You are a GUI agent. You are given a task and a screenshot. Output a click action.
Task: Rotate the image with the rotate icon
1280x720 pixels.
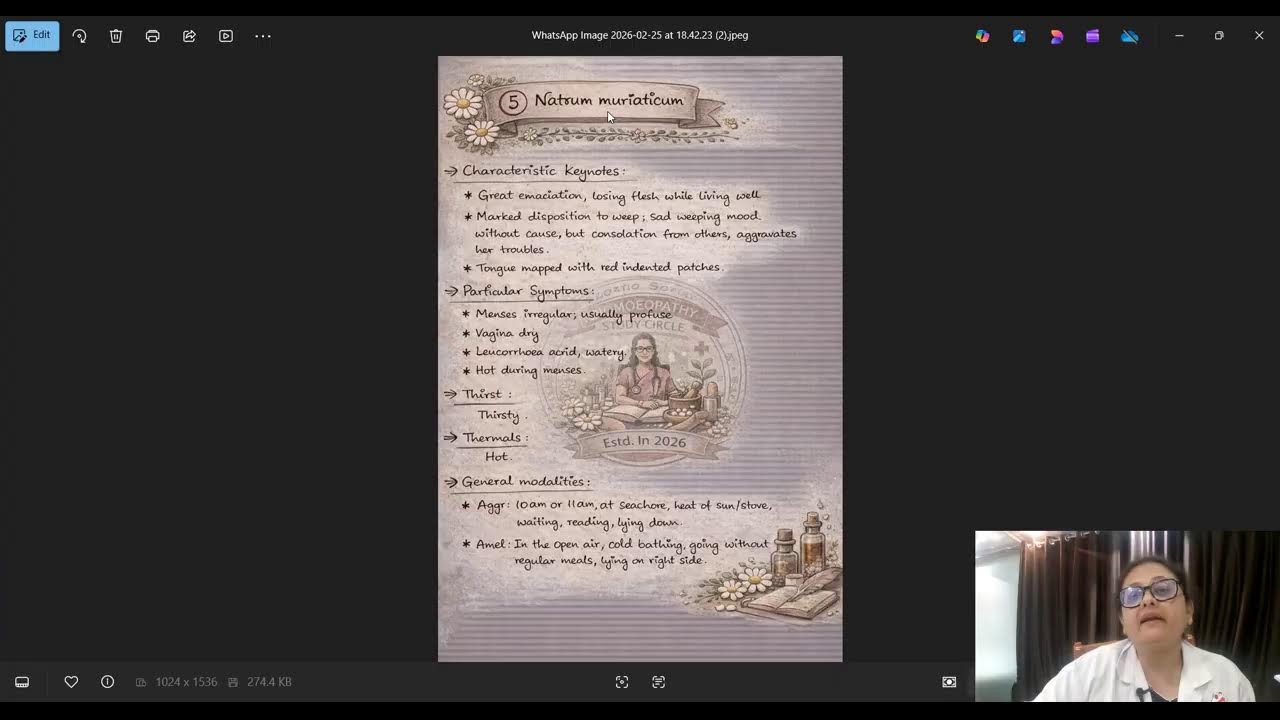point(80,36)
